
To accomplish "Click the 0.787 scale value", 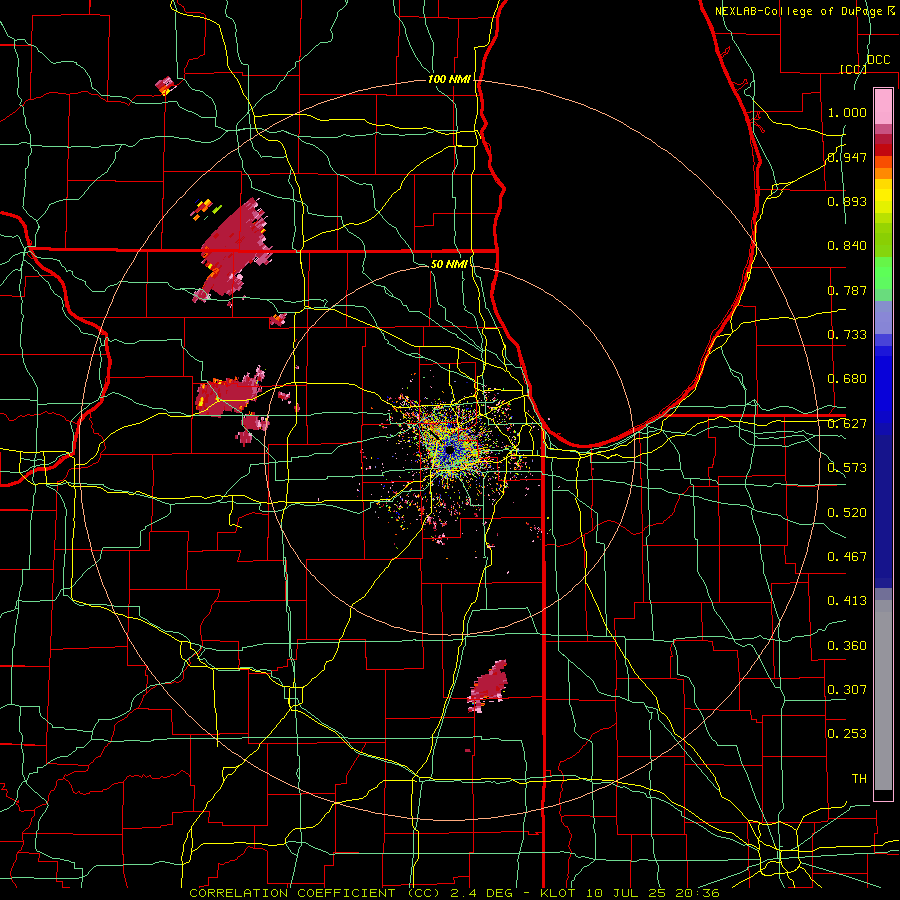I will click(x=847, y=290).
